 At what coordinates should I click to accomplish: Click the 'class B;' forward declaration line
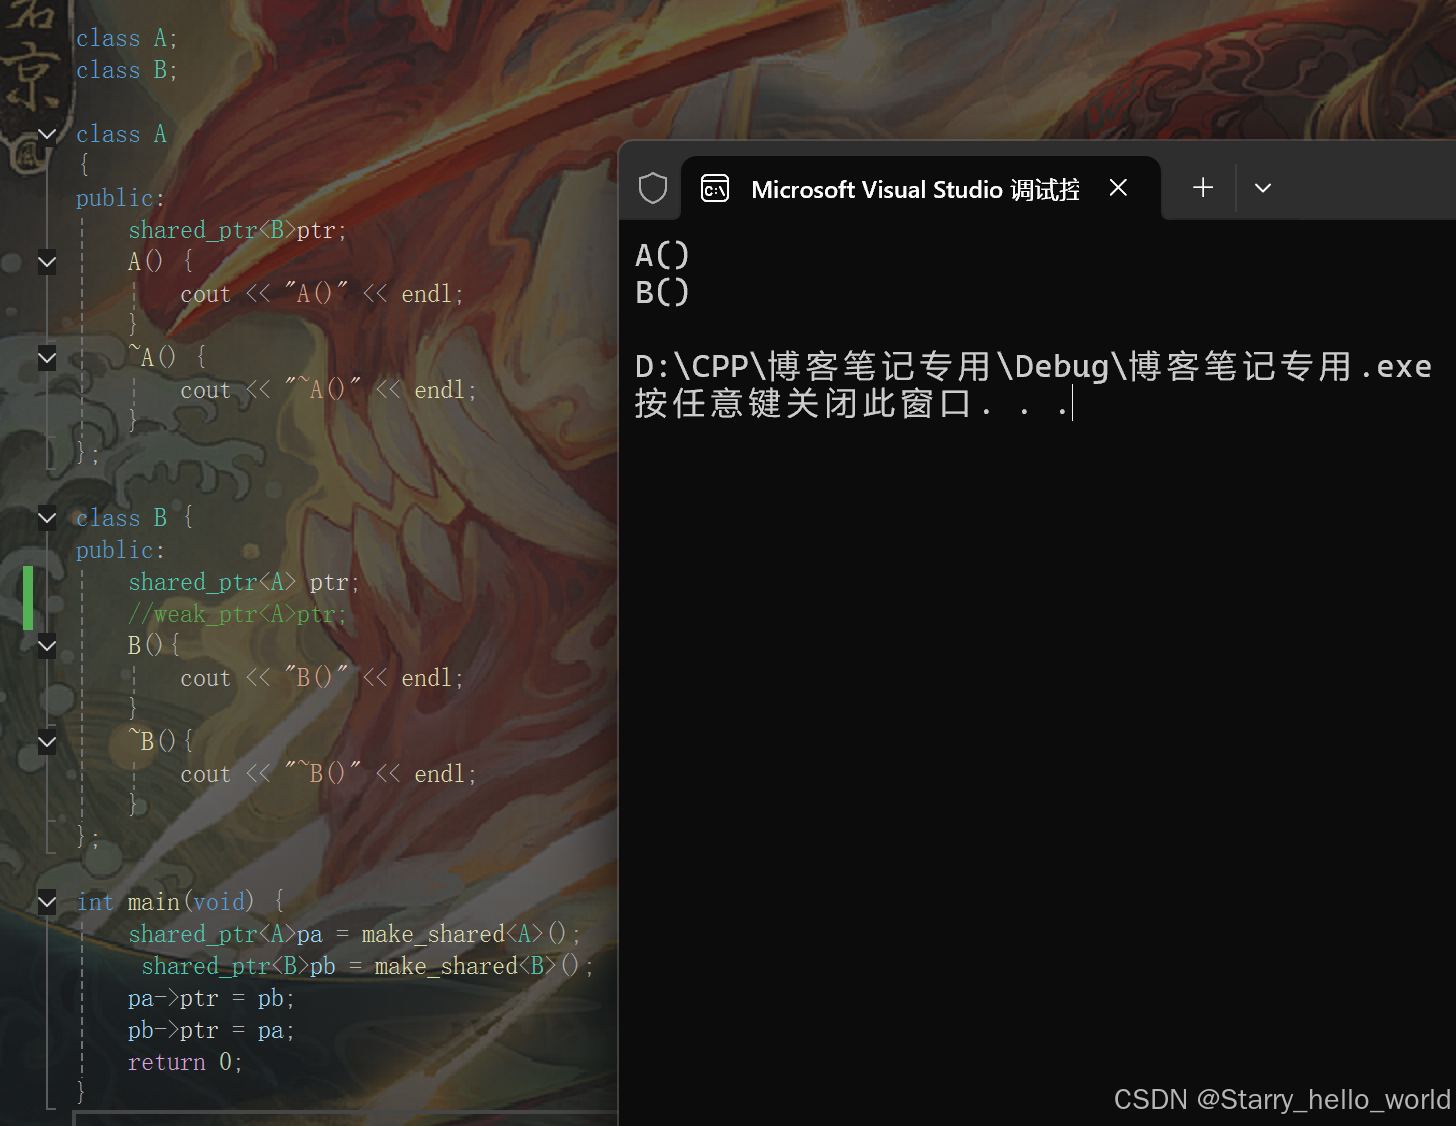127,70
